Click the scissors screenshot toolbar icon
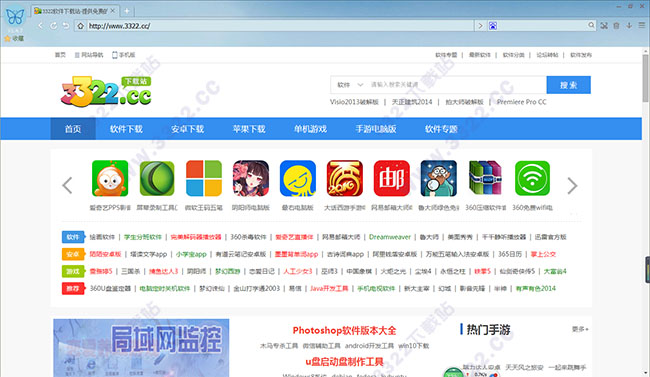 pos(604,26)
